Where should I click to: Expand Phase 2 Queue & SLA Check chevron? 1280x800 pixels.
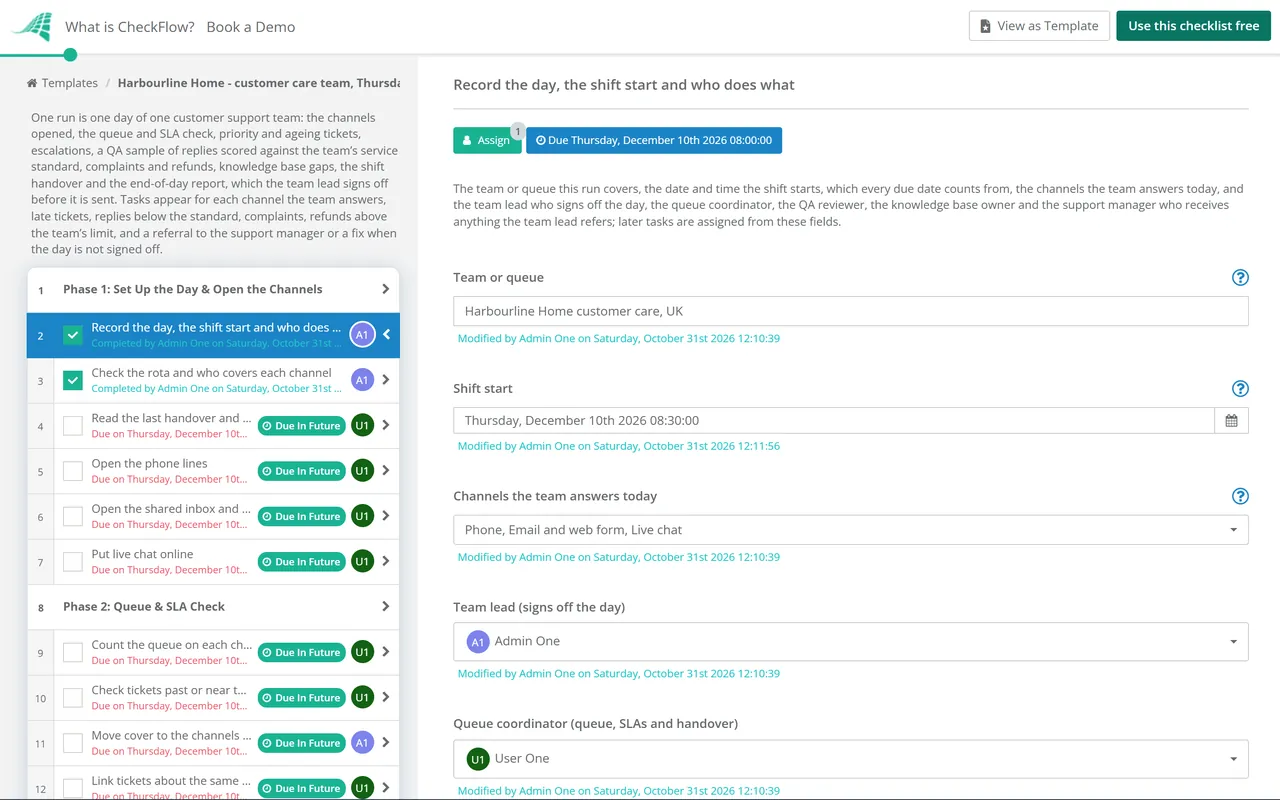point(386,606)
